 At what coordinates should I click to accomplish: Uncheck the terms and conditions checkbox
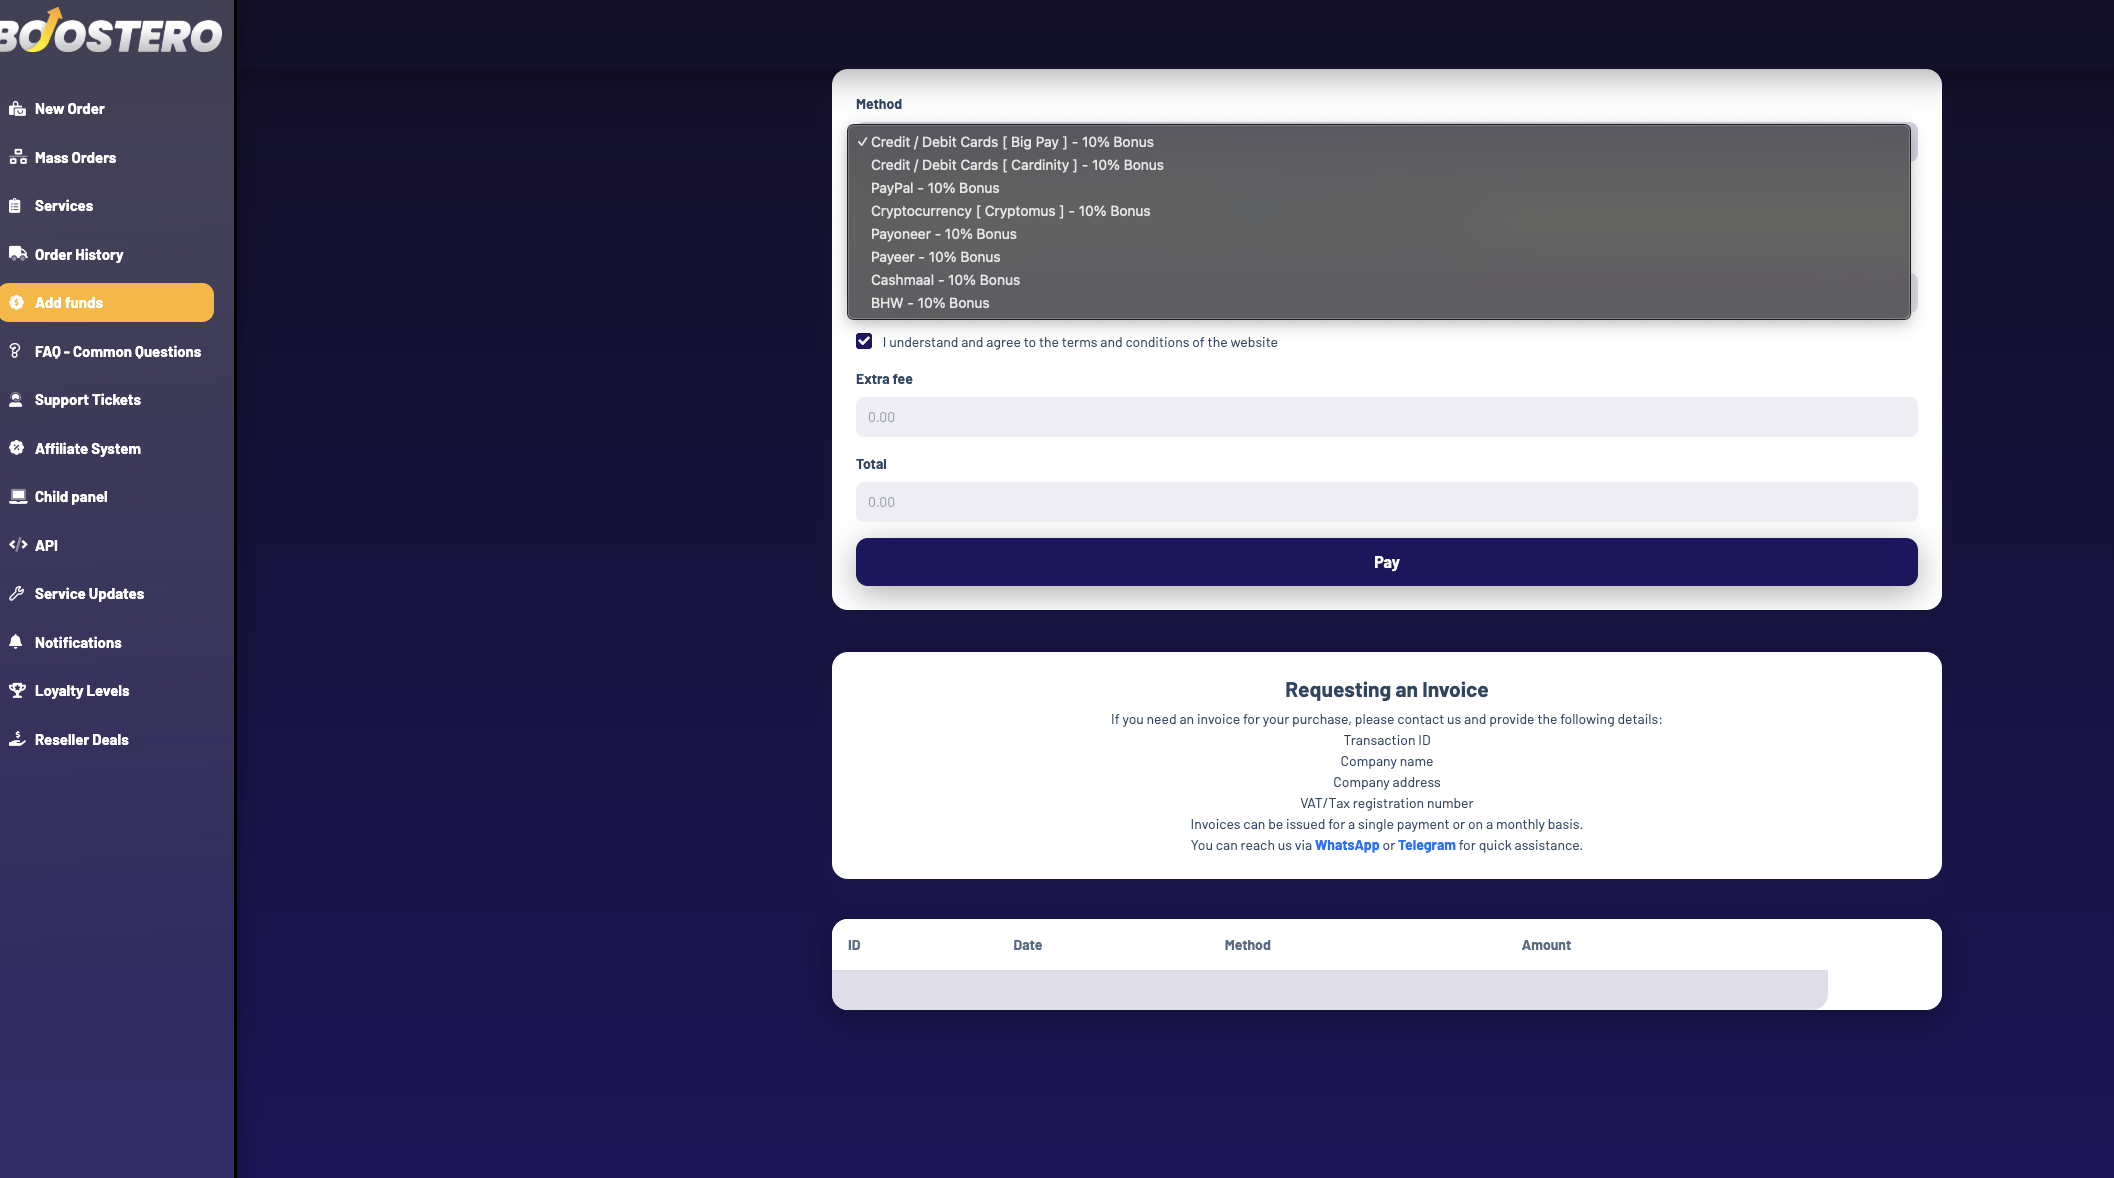pyautogui.click(x=864, y=342)
